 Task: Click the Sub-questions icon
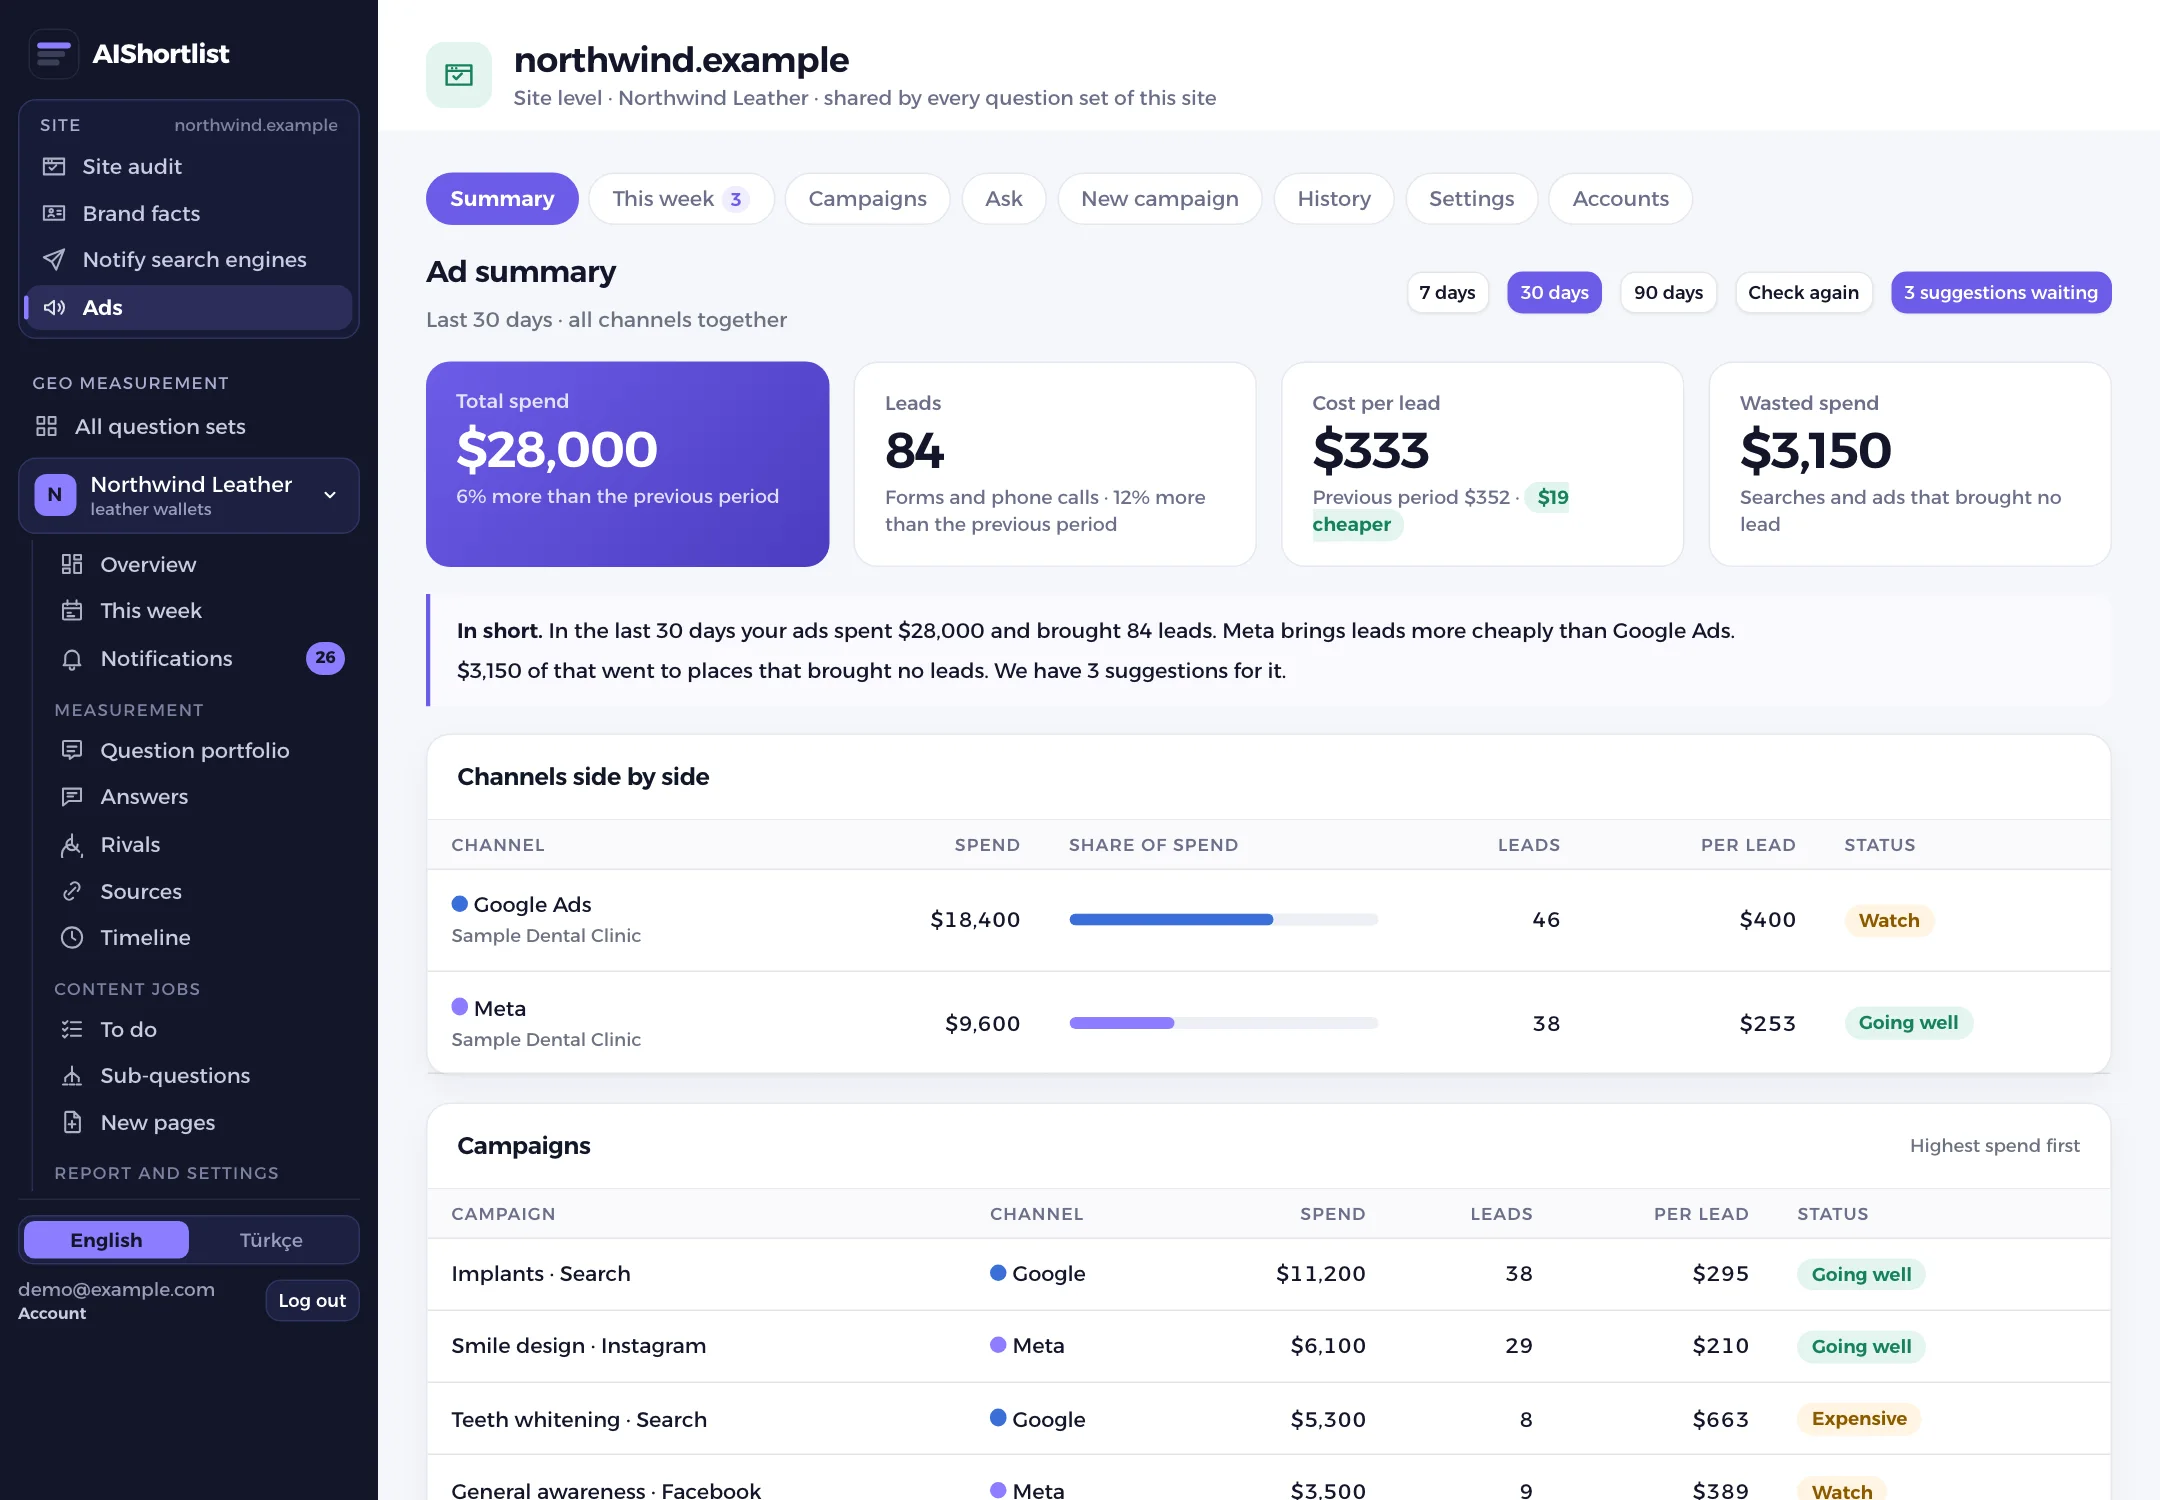click(x=72, y=1075)
